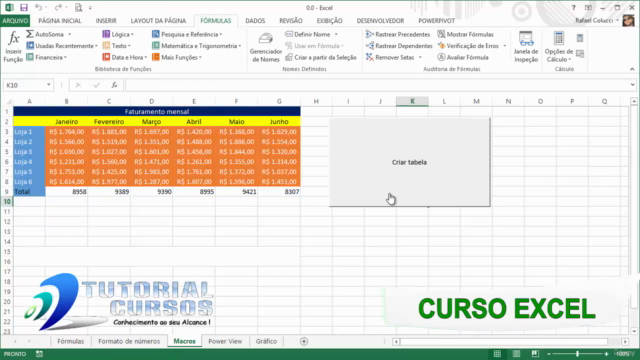Click print preview quick access icon
The width and height of the screenshot is (640, 360).
pos(79,7)
